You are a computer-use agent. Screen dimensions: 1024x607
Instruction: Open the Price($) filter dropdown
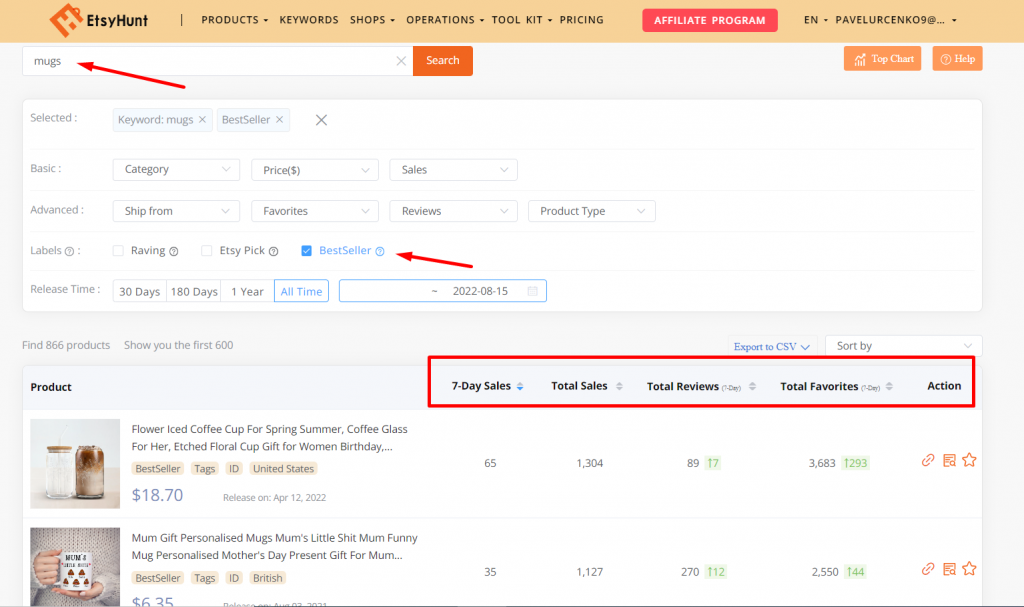(x=314, y=170)
